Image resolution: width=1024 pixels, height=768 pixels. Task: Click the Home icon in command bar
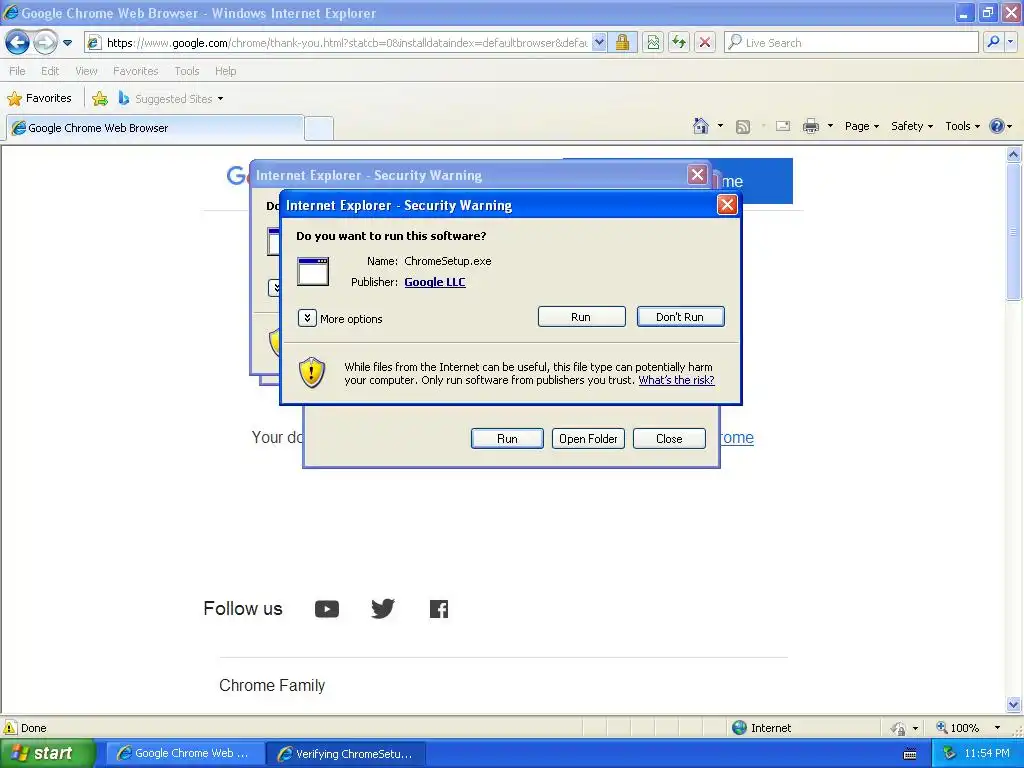tap(701, 126)
